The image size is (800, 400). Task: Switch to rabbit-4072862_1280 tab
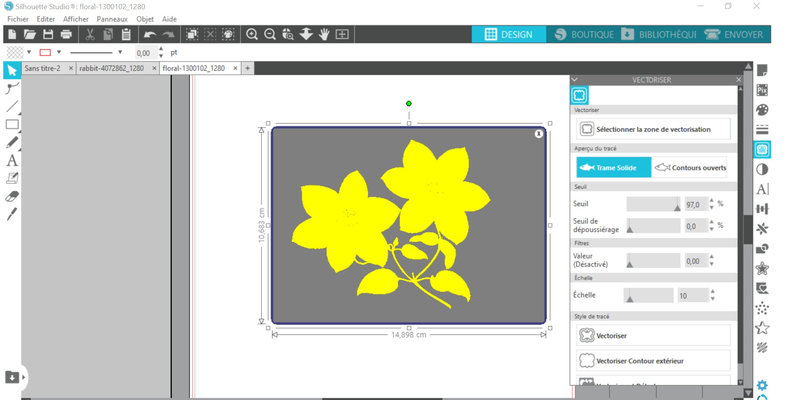110,68
